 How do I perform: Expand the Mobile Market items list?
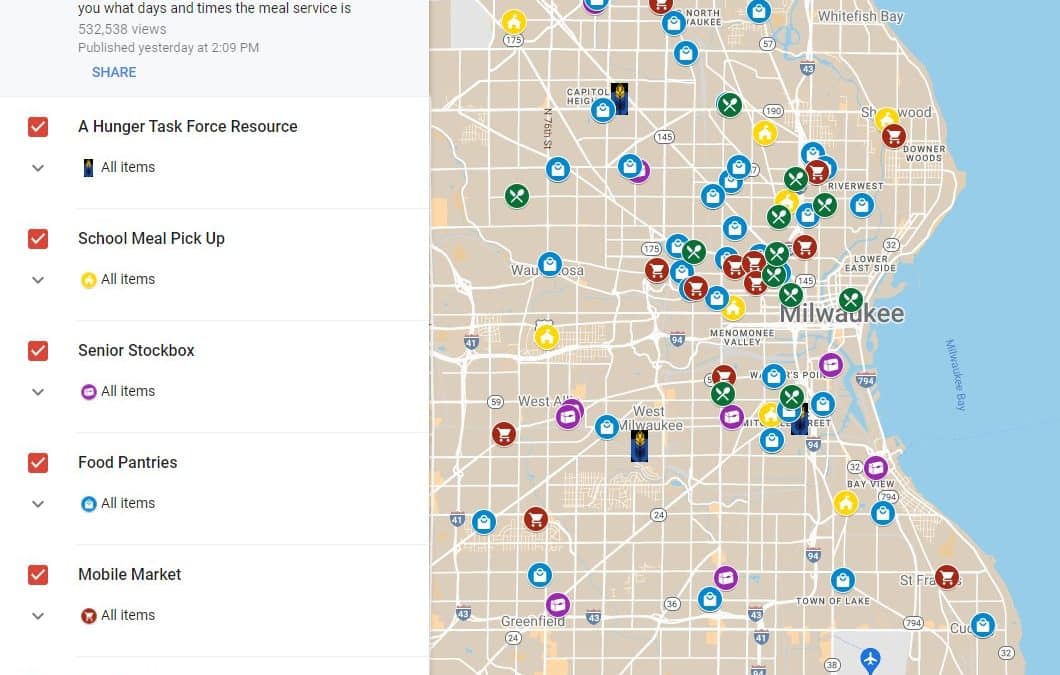(x=38, y=616)
